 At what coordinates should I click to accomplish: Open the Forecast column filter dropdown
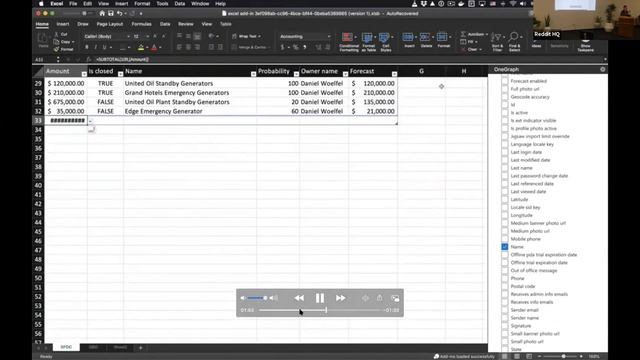pos(394,74)
